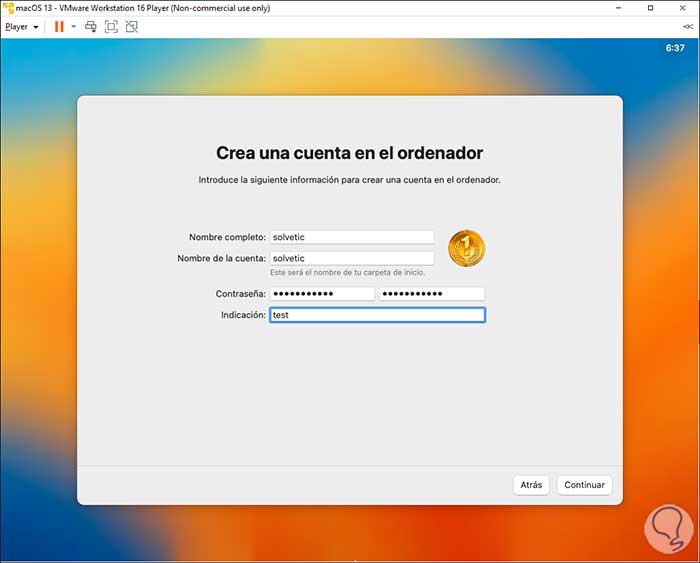This screenshot has width=700, height=563.
Task: Toggle Unity mode icon in toolbar
Action: coord(132,27)
